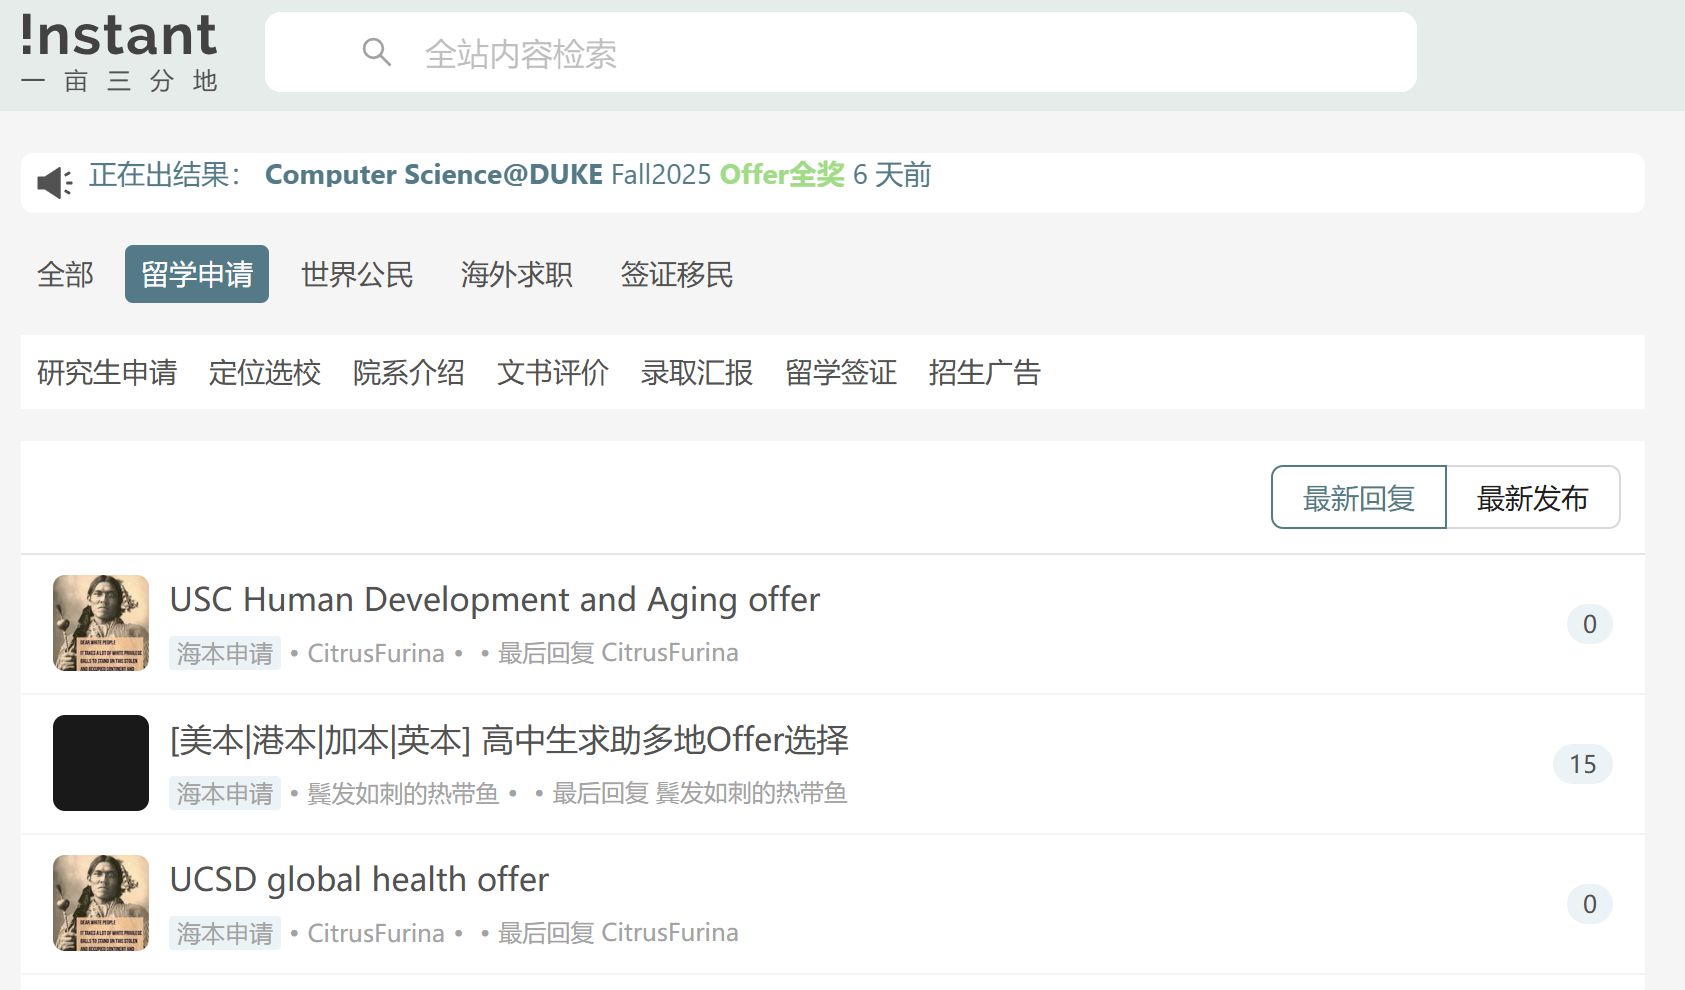Sort threads by 最新发布

pos(1533,497)
